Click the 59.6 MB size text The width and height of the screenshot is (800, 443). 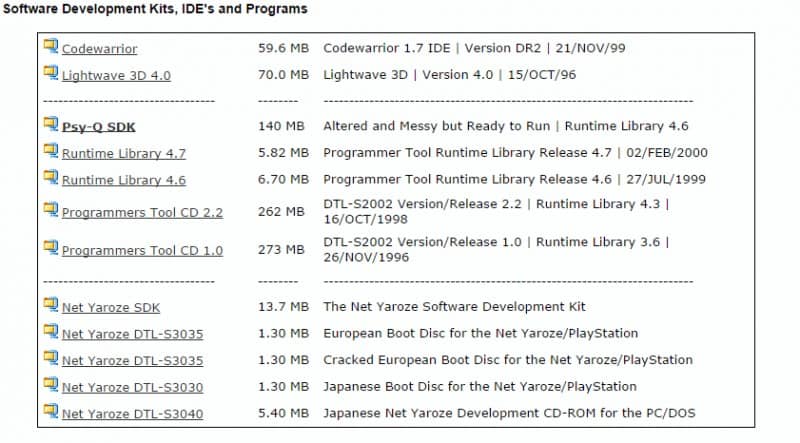[x=283, y=48]
